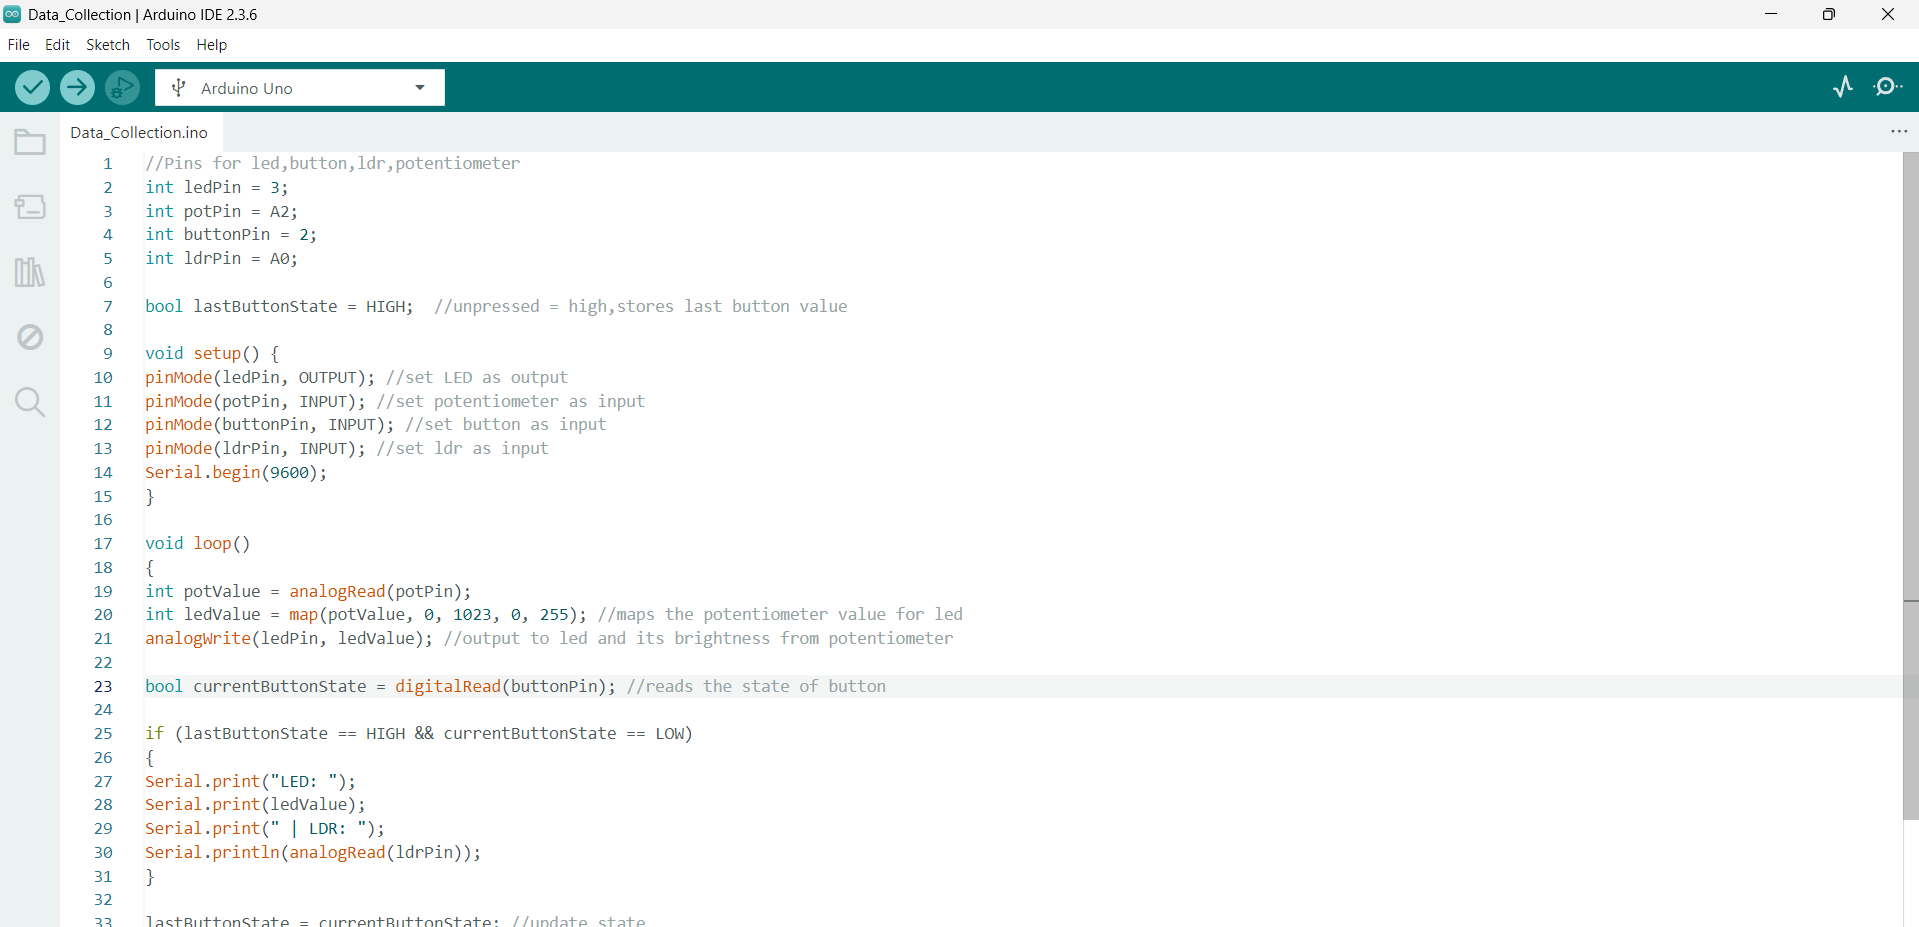The height and width of the screenshot is (927, 1919).
Task: Start debugging with the debug play icon
Action: 122,88
